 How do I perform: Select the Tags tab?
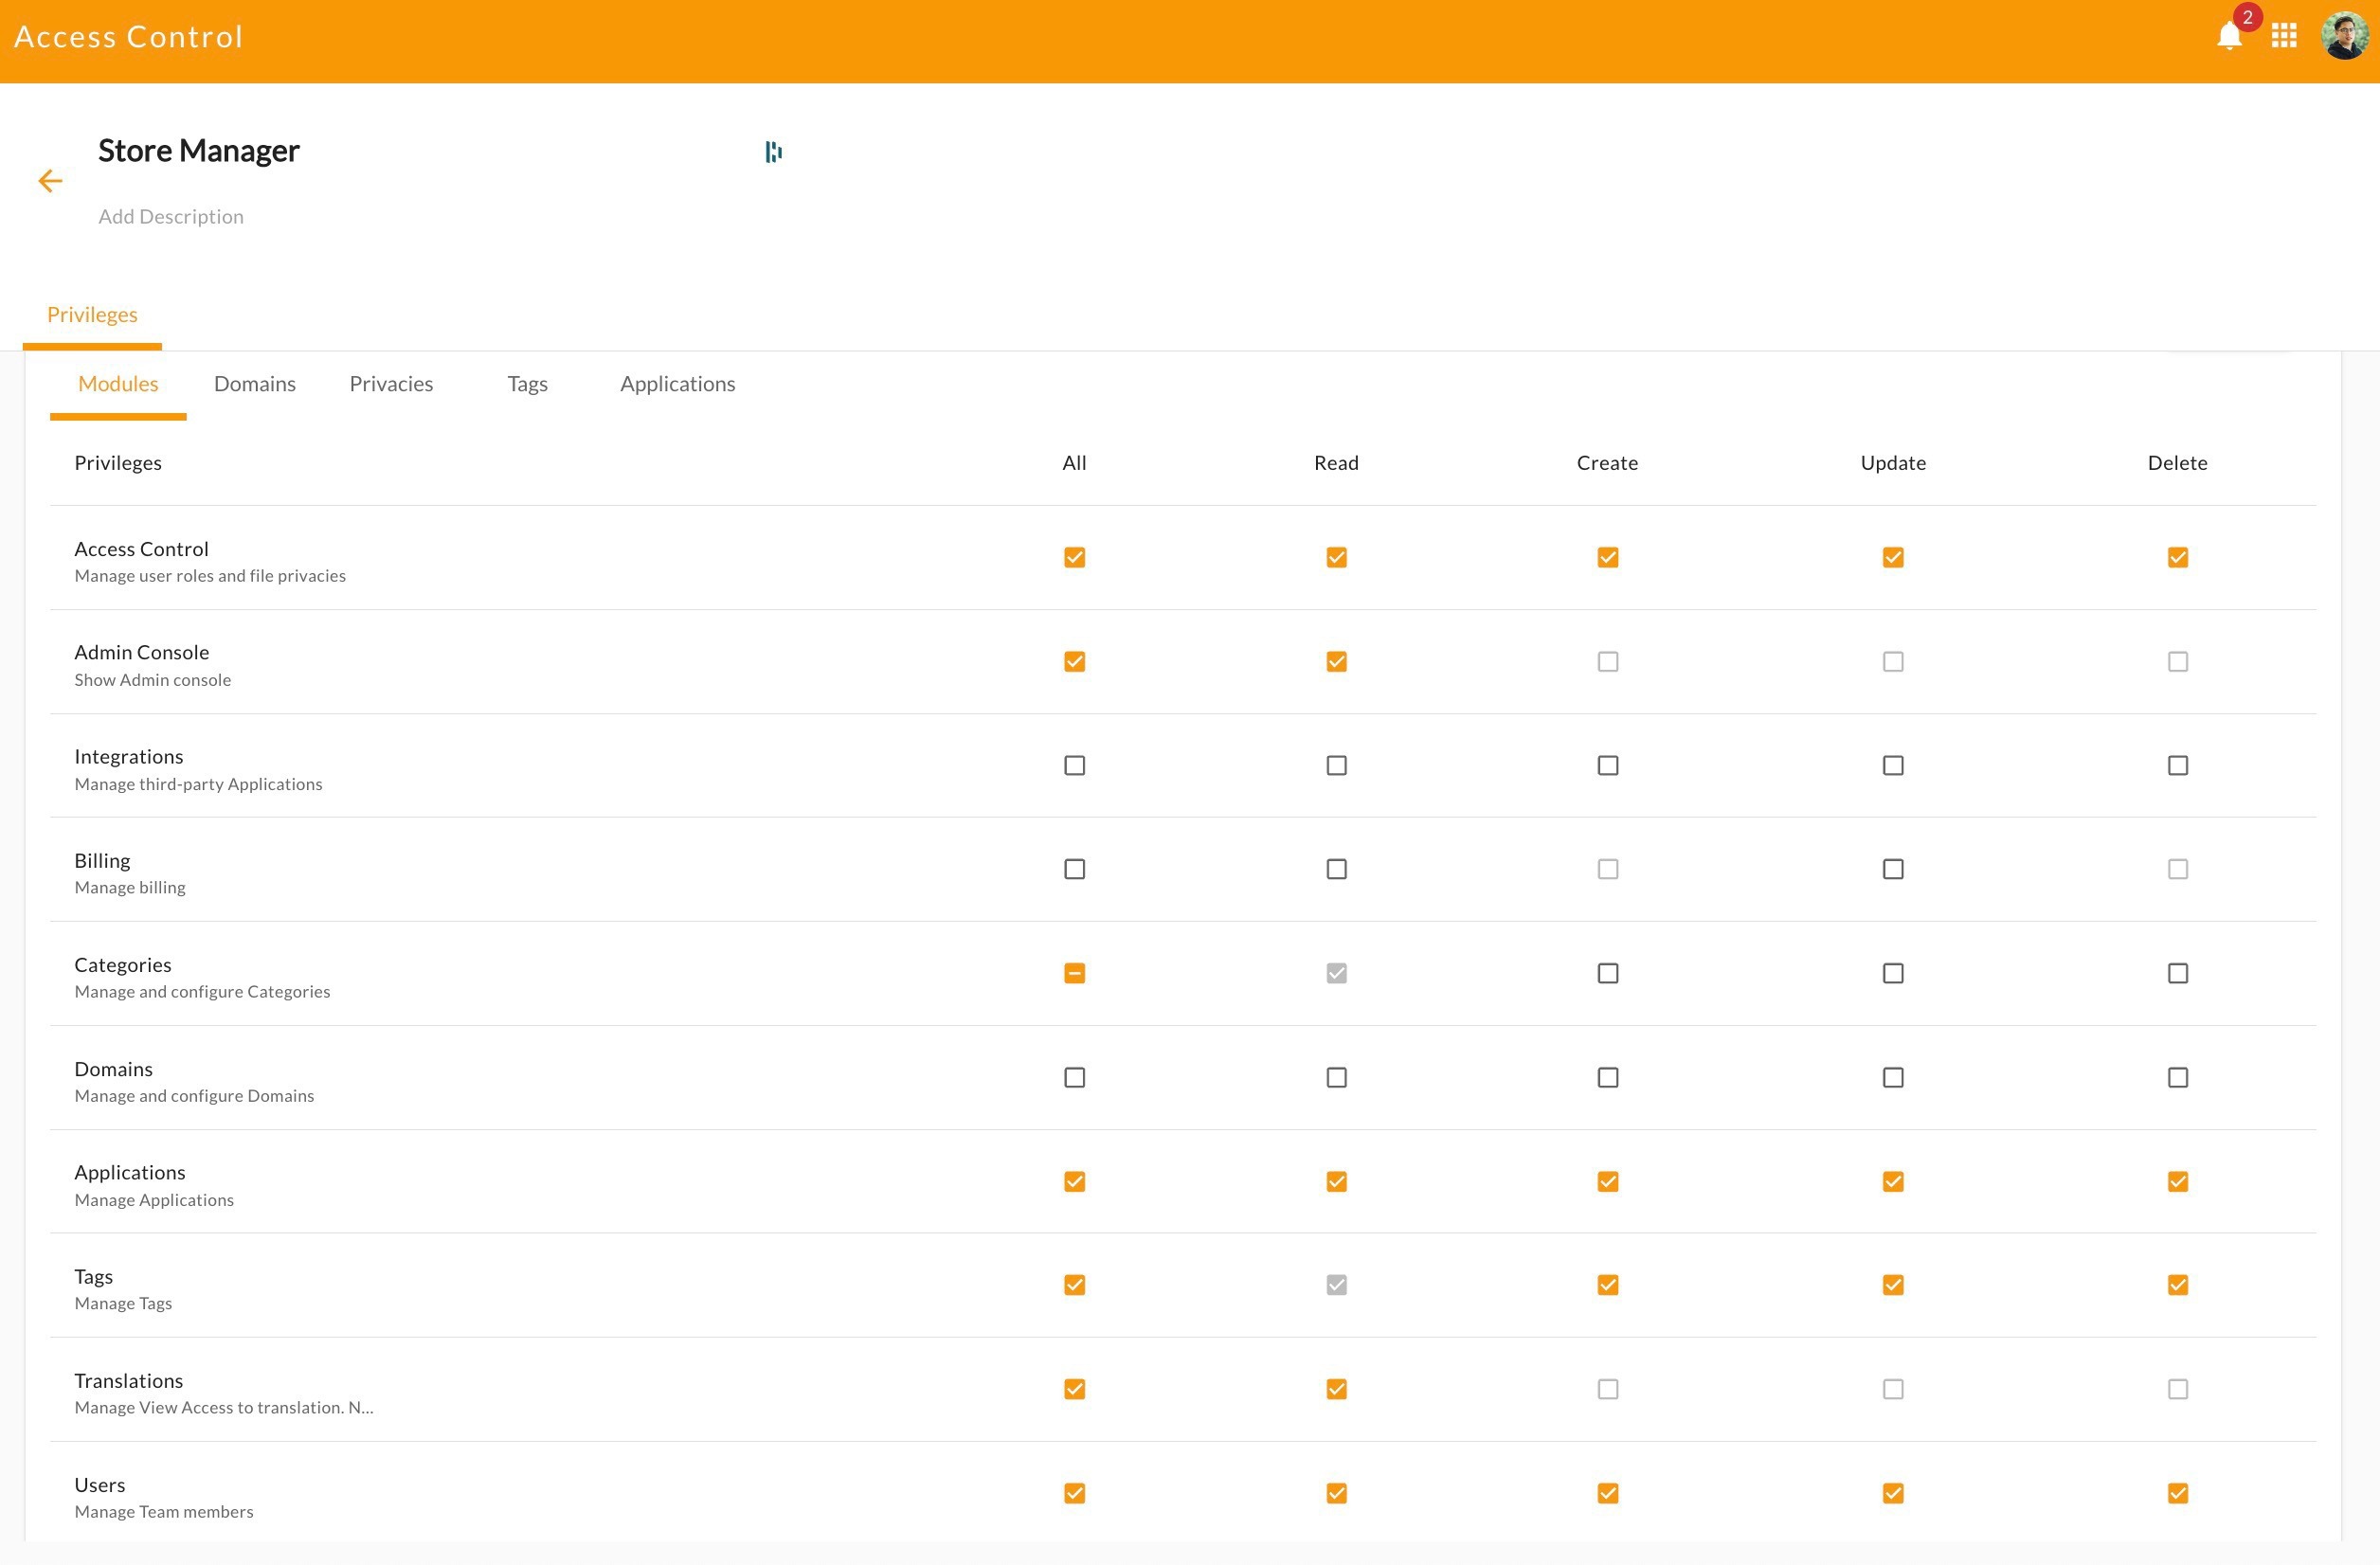click(x=527, y=384)
